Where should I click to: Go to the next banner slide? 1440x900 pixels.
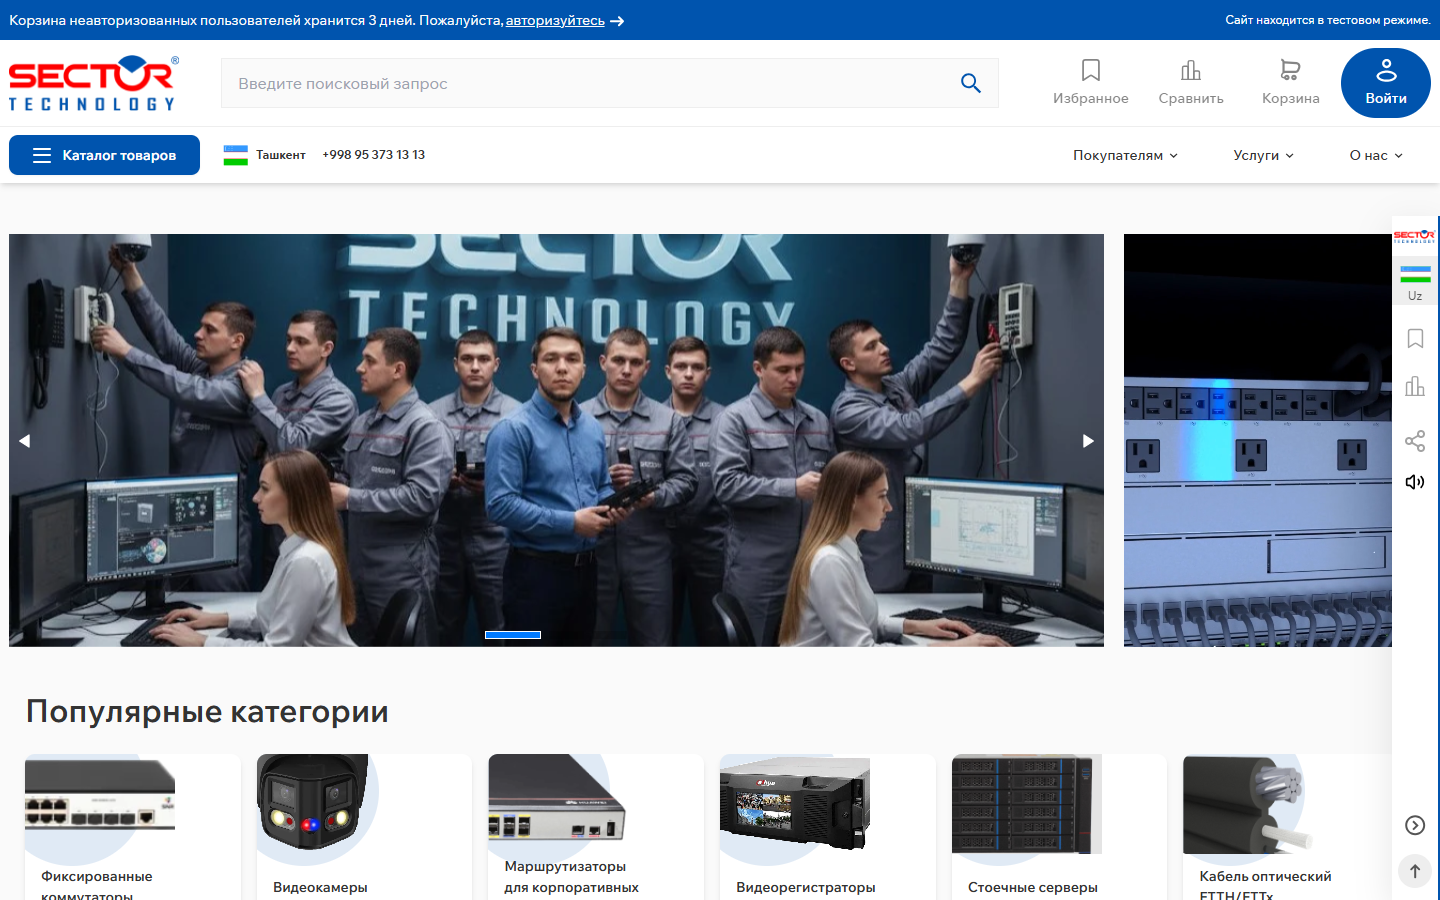(1088, 441)
